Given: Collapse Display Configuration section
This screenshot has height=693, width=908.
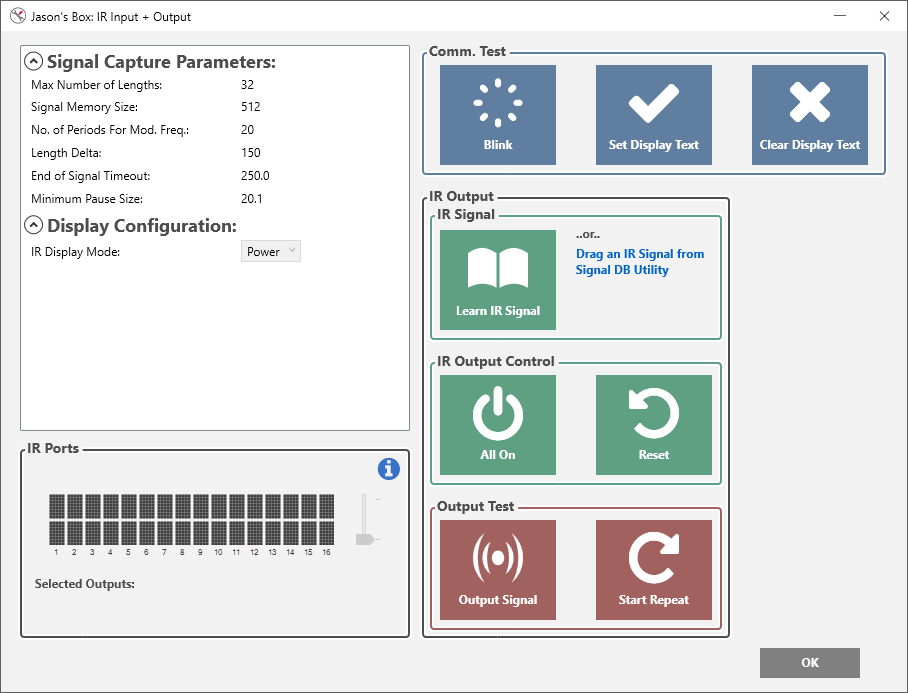Looking at the screenshot, I should [x=34, y=225].
